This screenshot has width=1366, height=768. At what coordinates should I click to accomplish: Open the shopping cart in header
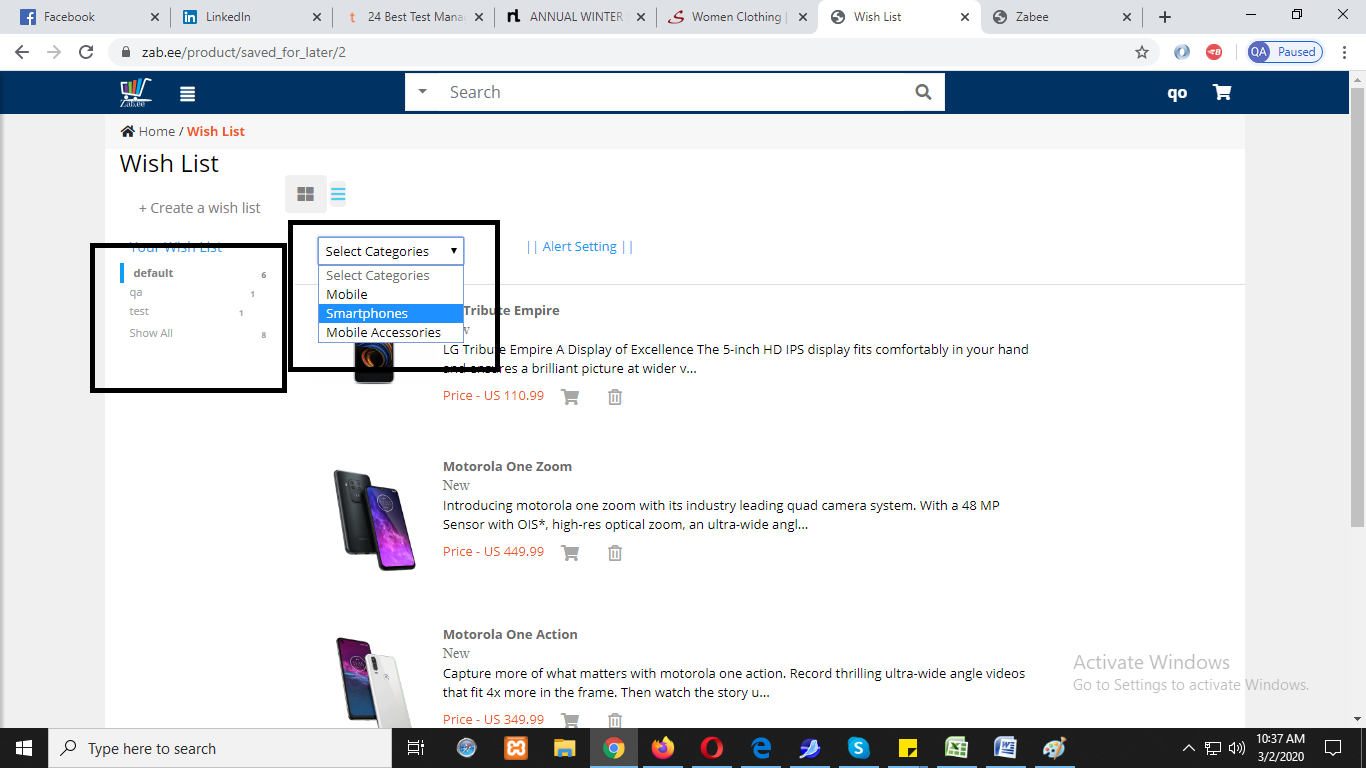coord(1222,92)
